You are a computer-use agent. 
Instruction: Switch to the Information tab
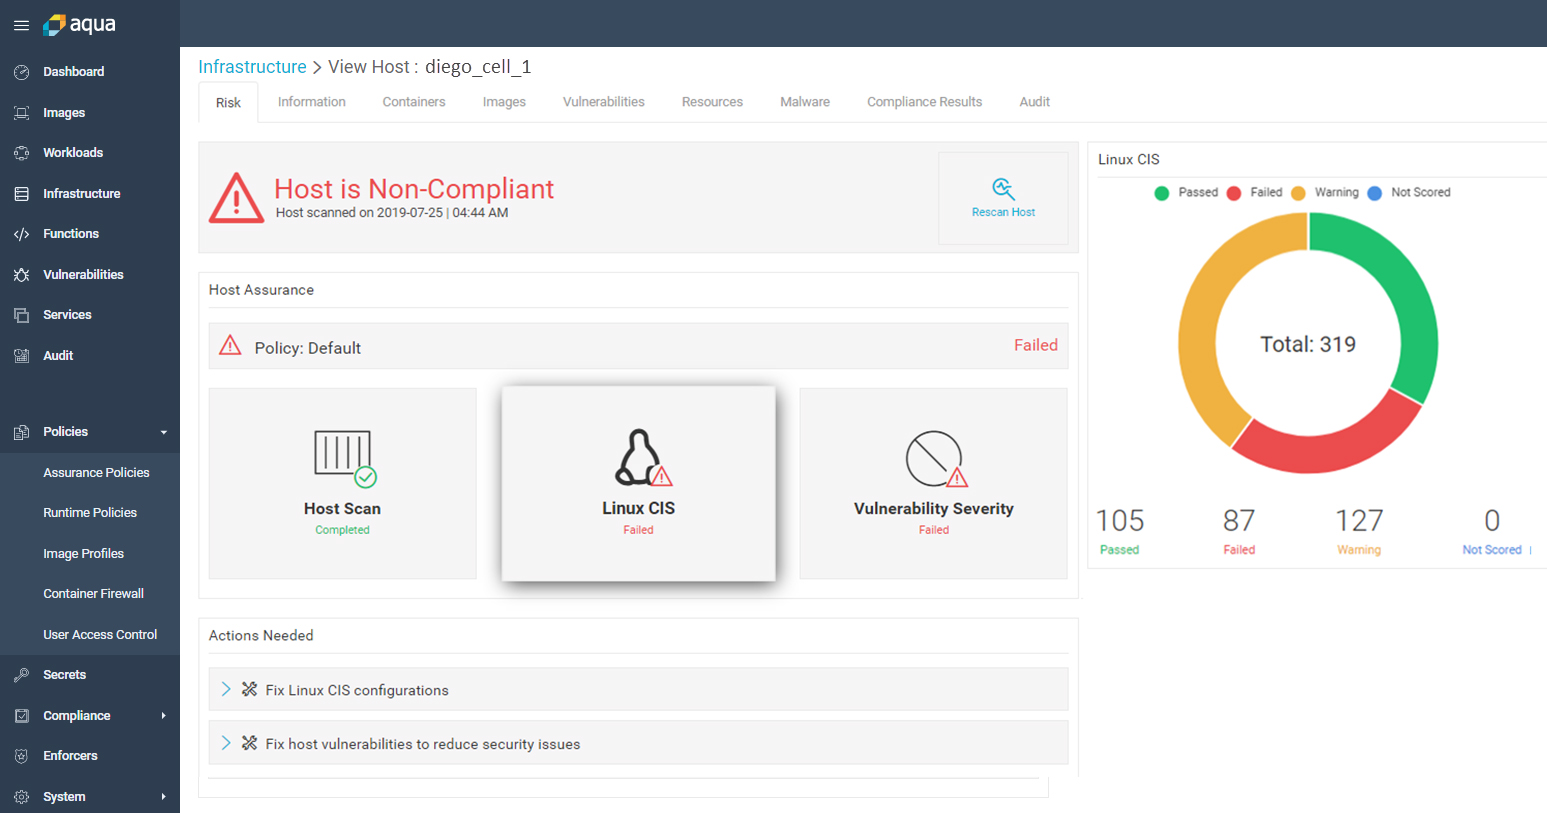[x=312, y=102]
